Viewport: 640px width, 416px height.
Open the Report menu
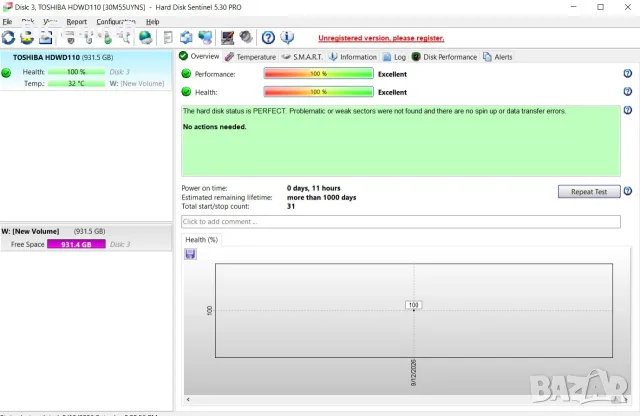pos(76,22)
